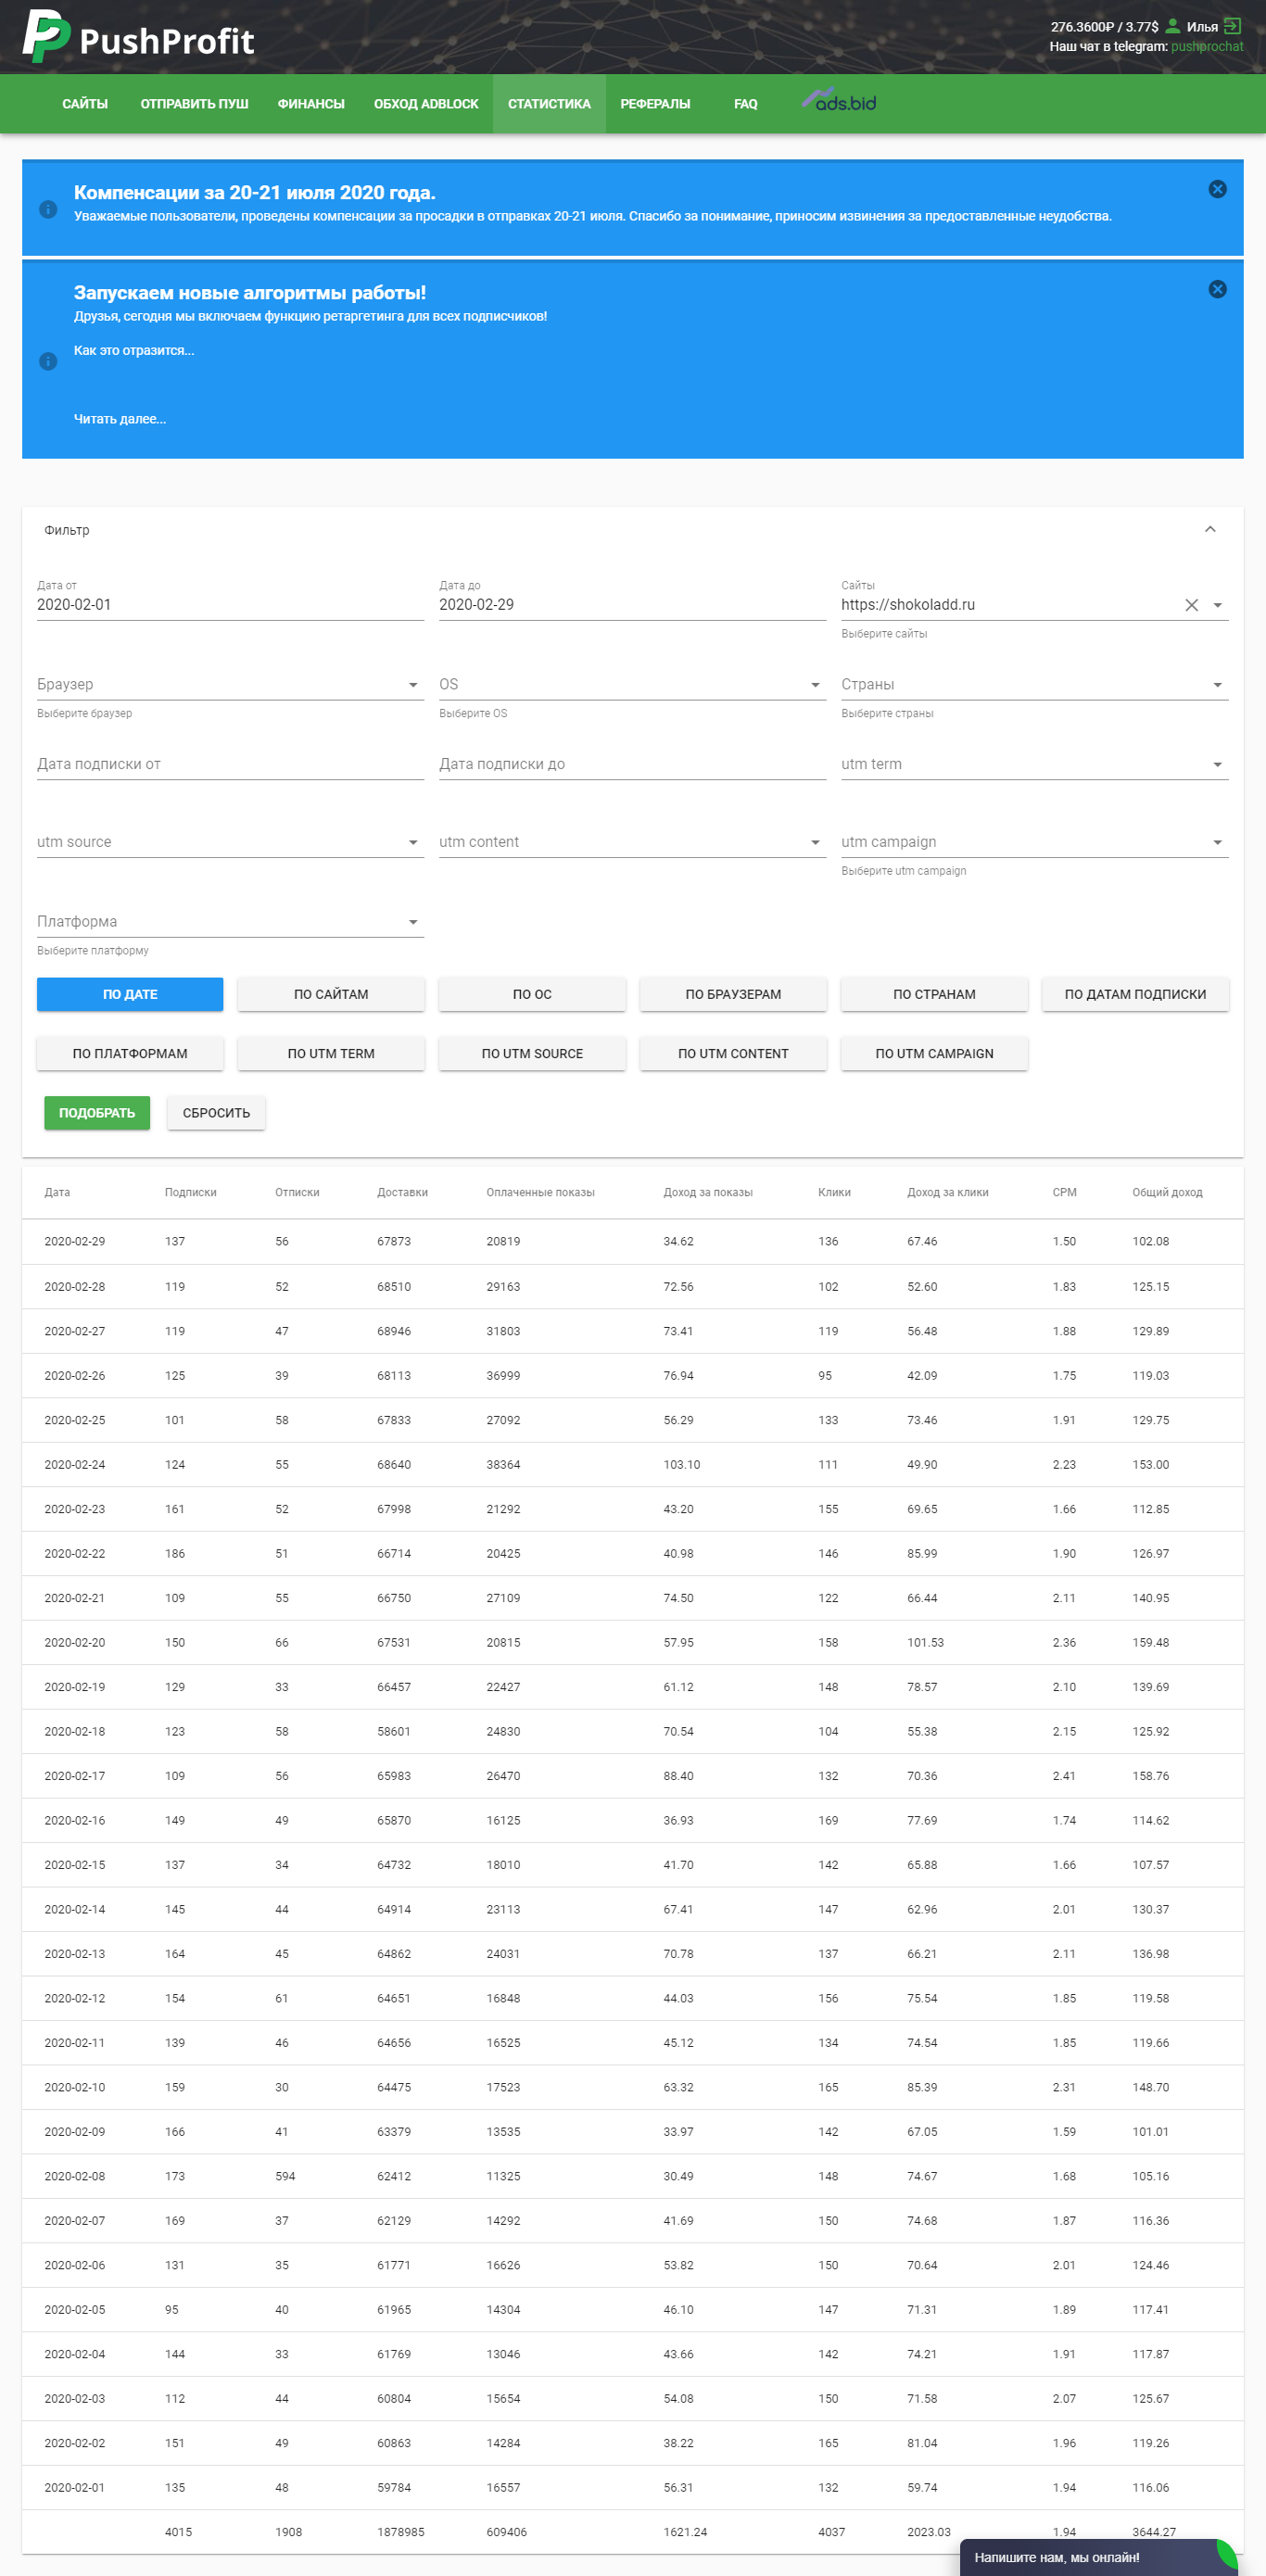Group by По UTM Campaign

[934, 1053]
